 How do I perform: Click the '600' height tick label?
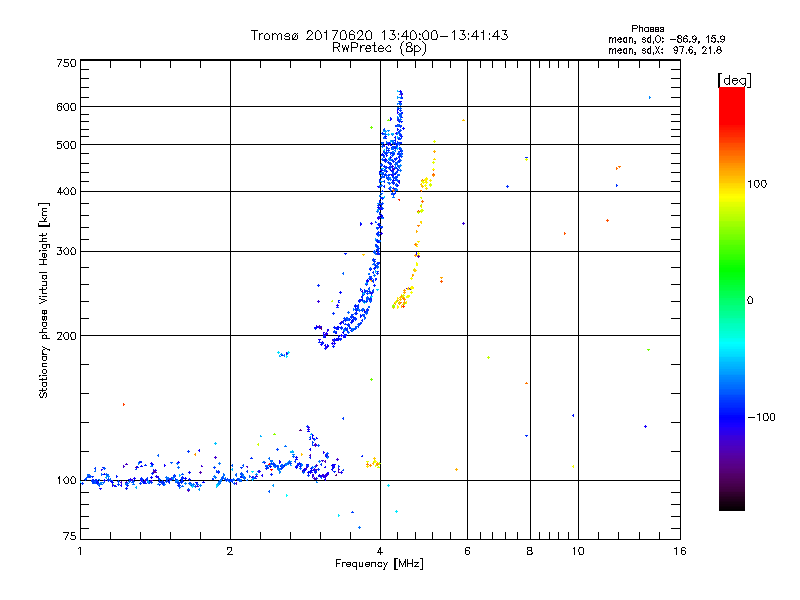point(66,107)
